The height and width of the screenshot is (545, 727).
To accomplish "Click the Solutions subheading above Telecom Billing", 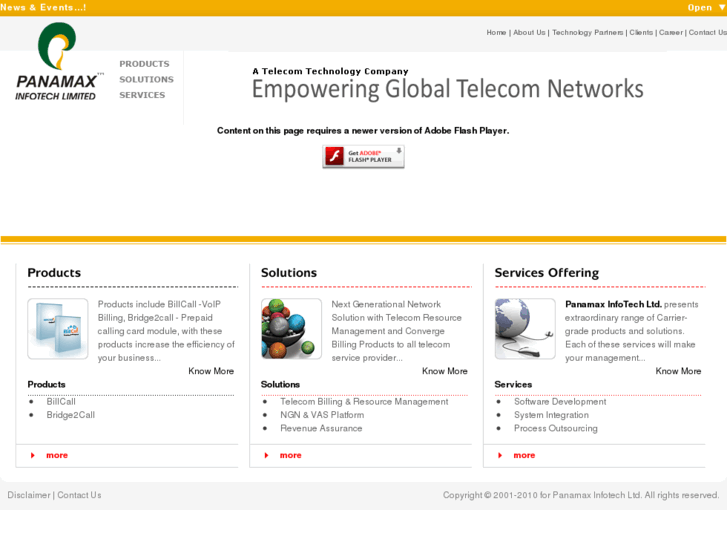I will (x=280, y=385).
